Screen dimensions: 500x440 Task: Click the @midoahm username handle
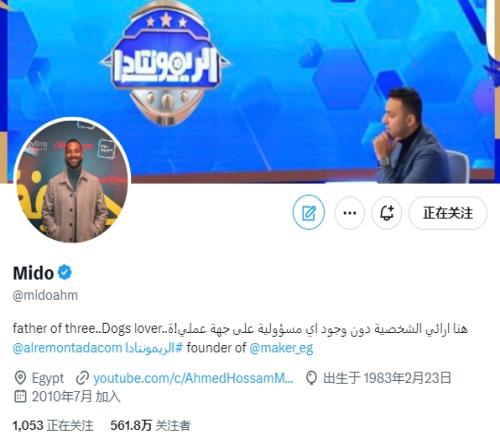coord(45,295)
